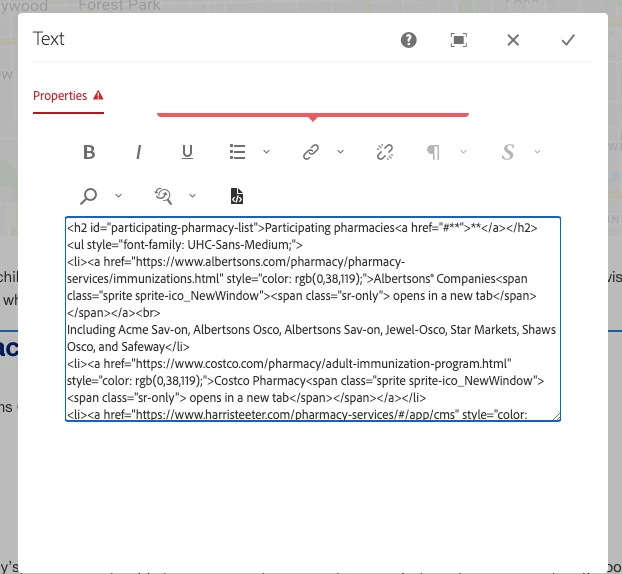This screenshot has width=622, height=574.
Task: Click the albertsons.com URL in source code
Action: (x=236, y=271)
